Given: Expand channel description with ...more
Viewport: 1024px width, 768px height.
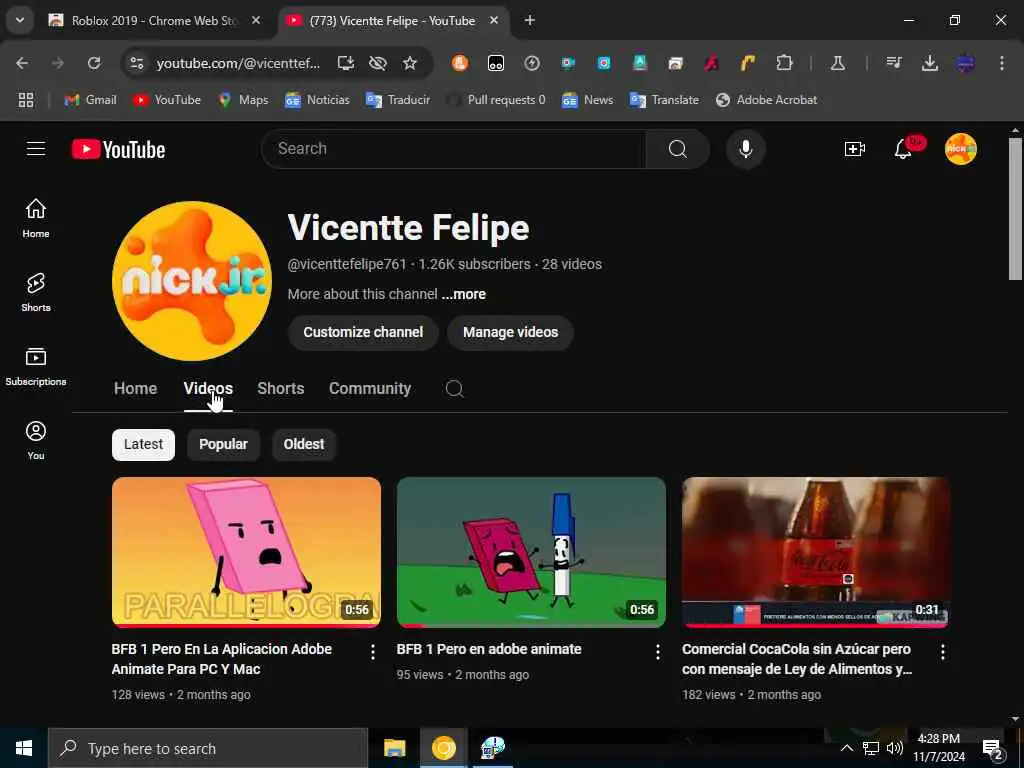Looking at the screenshot, I should click(x=464, y=295).
